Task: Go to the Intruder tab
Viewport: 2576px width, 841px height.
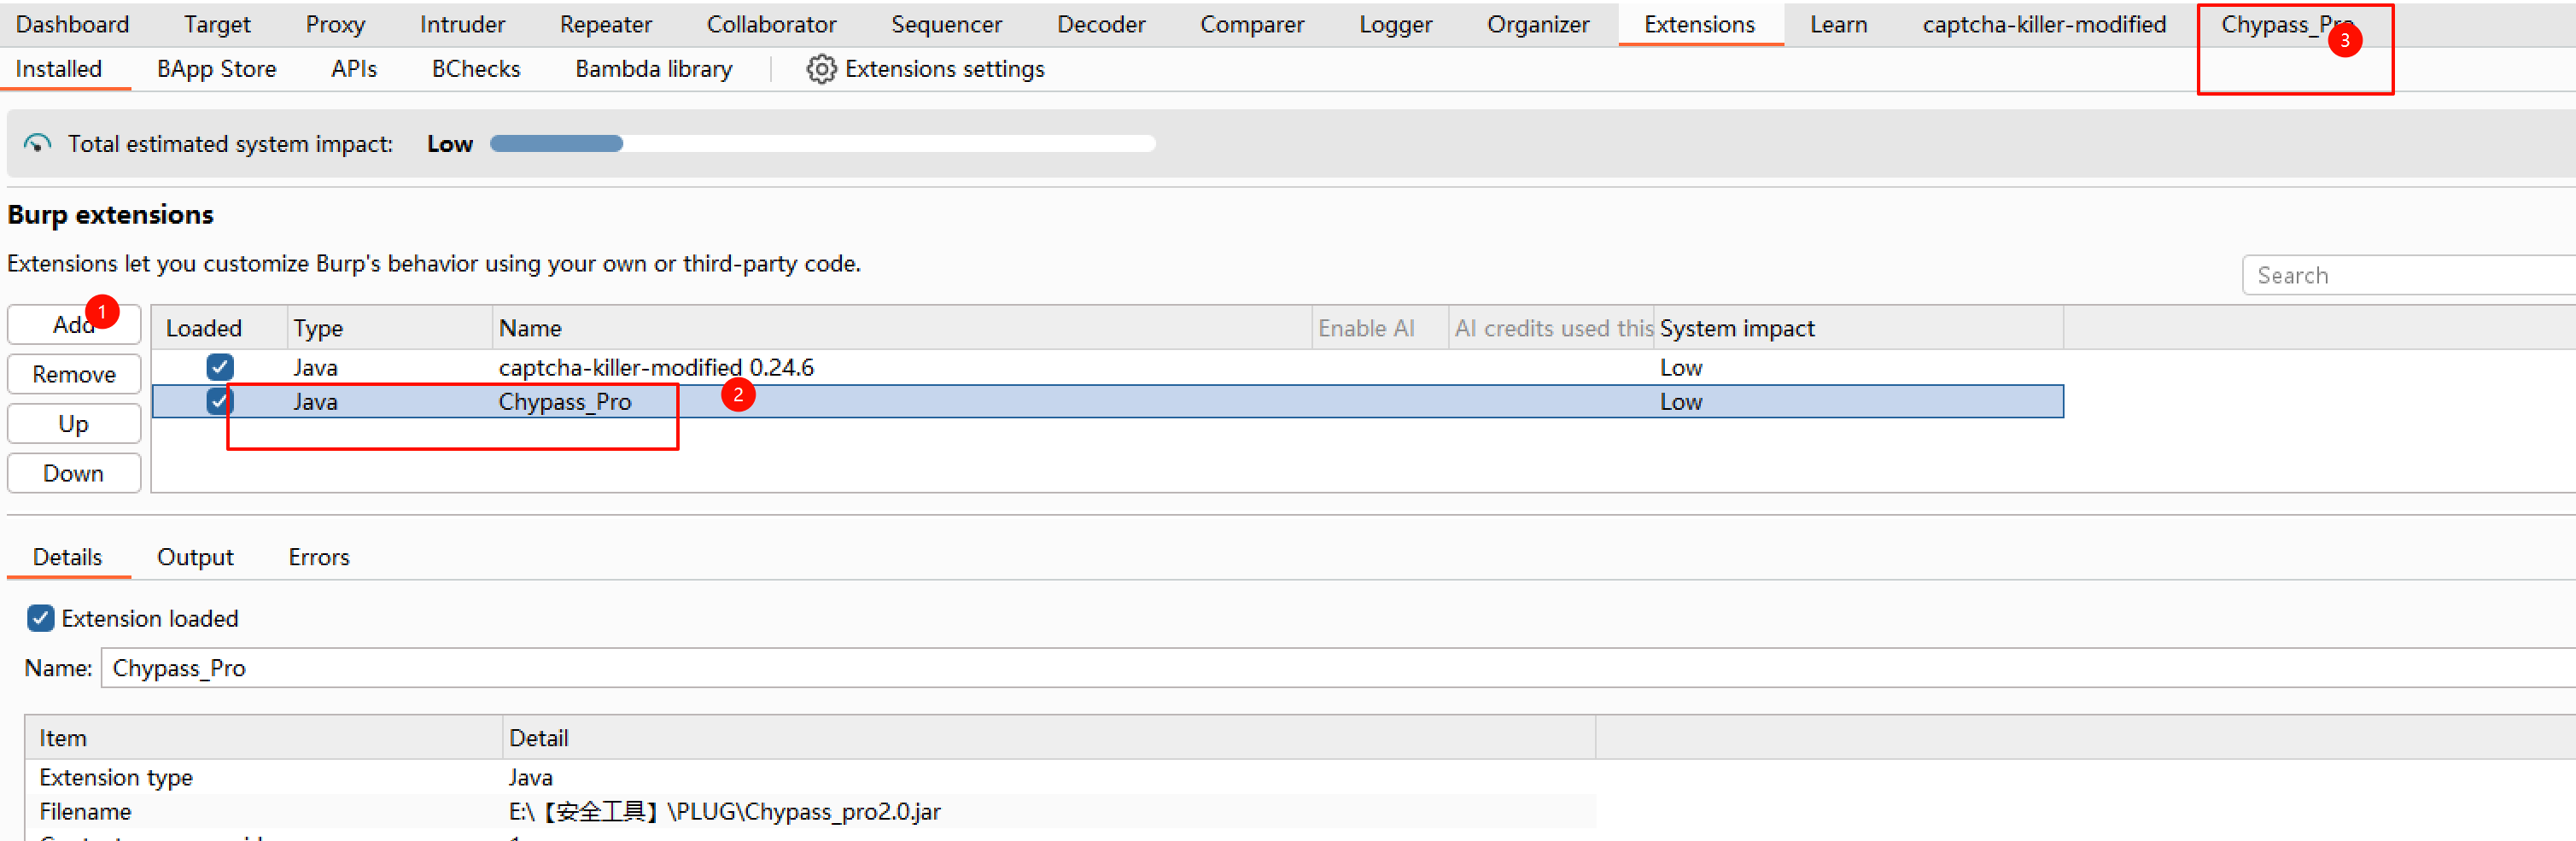Action: click(462, 24)
